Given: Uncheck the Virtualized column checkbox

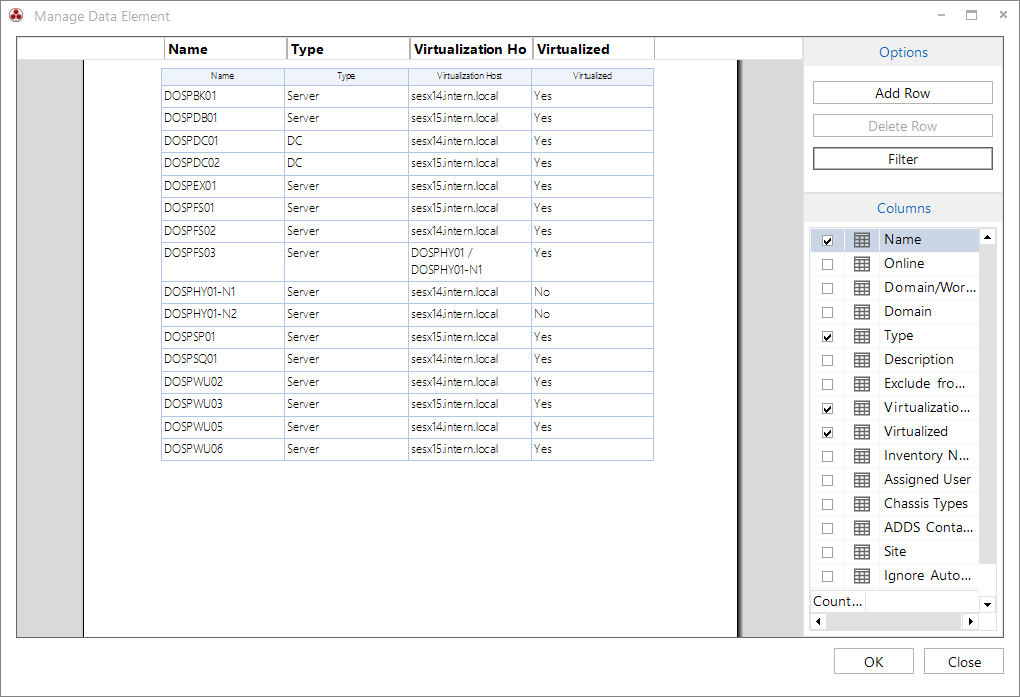Looking at the screenshot, I should point(827,433).
